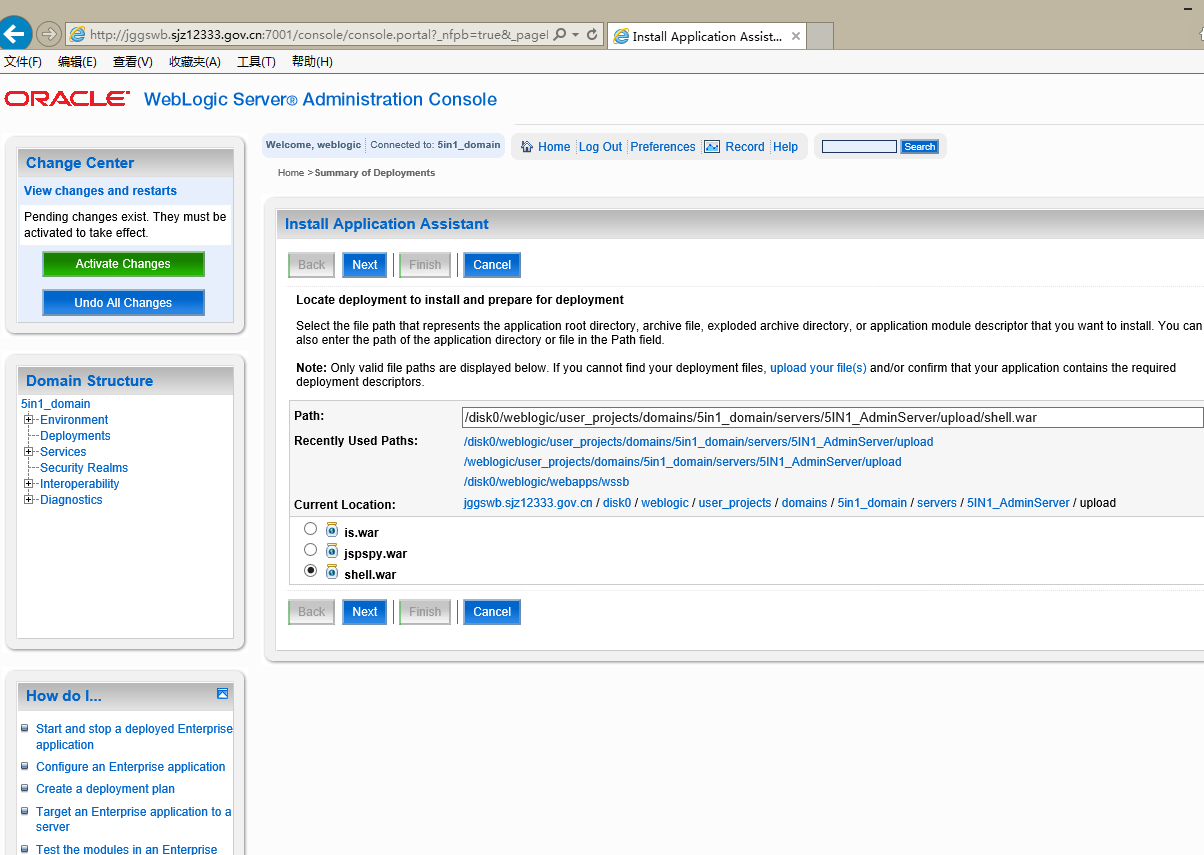Viewport: 1204px width, 855px height.
Task: Click the green Activate Changes button
Action: click(x=123, y=264)
